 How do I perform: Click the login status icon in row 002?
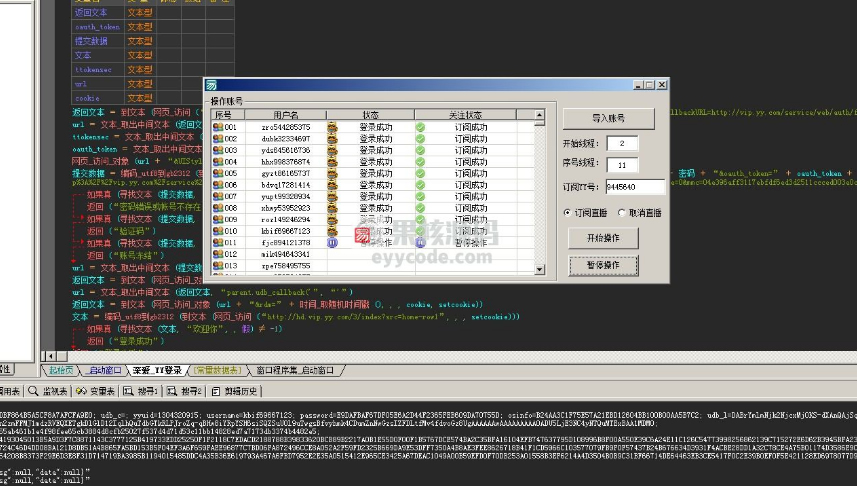332,138
